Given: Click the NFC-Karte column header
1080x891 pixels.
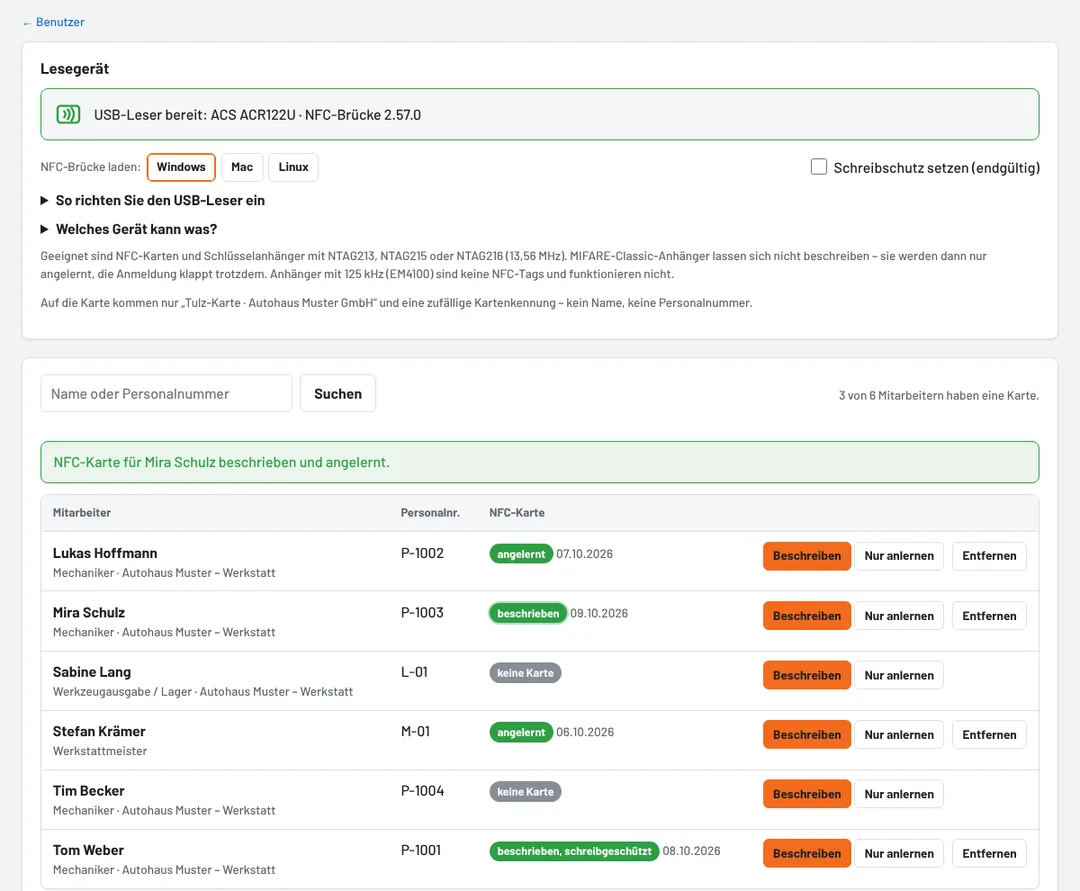Looking at the screenshot, I should [x=517, y=512].
